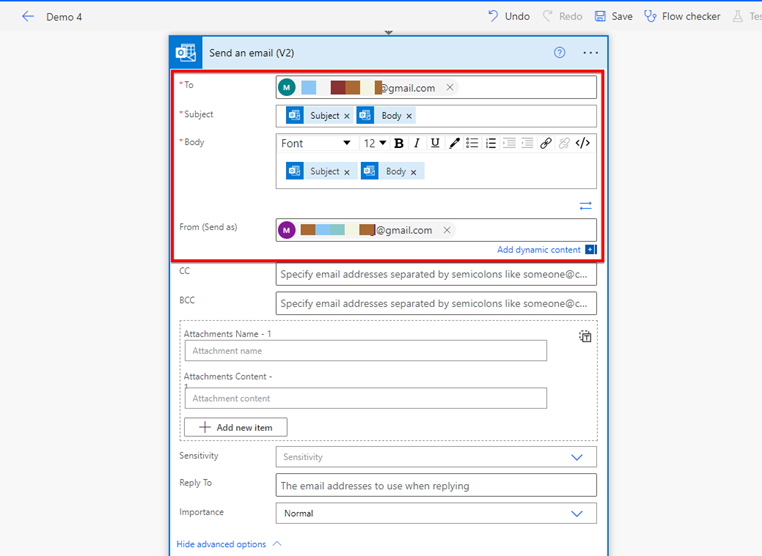762x556 pixels.
Task: Remove the recipient in the To field
Action: pos(450,87)
